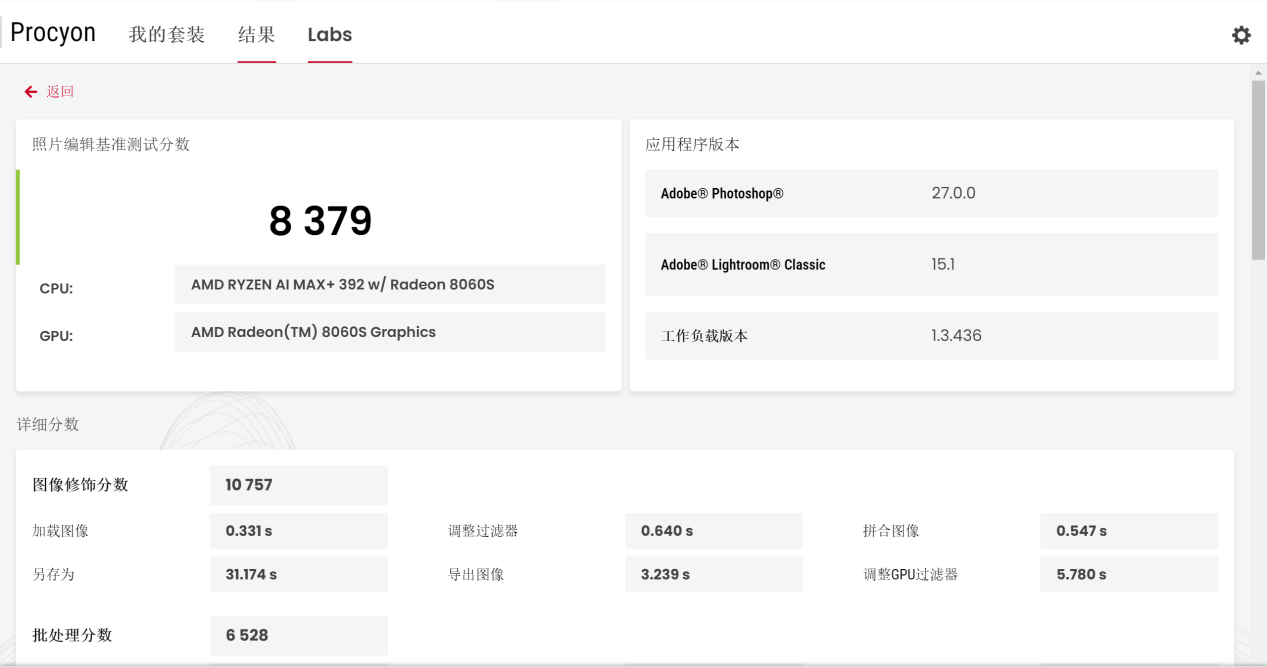Click the red back arrow icon

[x=31, y=92]
